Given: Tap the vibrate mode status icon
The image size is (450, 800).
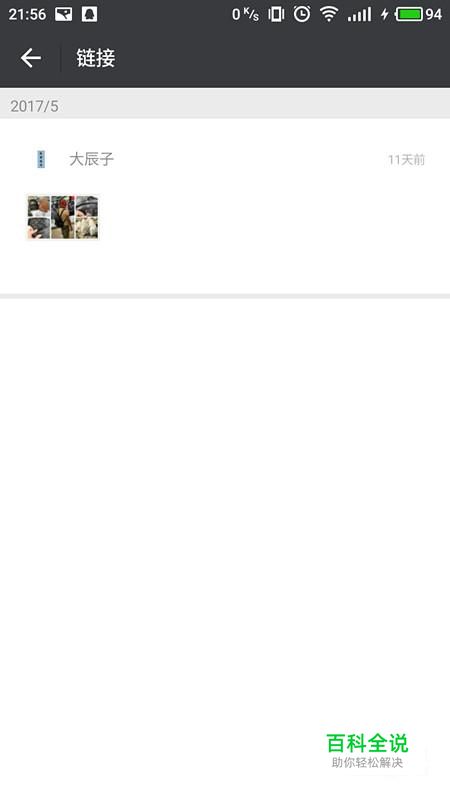Looking at the screenshot, I should click(277, 14).
